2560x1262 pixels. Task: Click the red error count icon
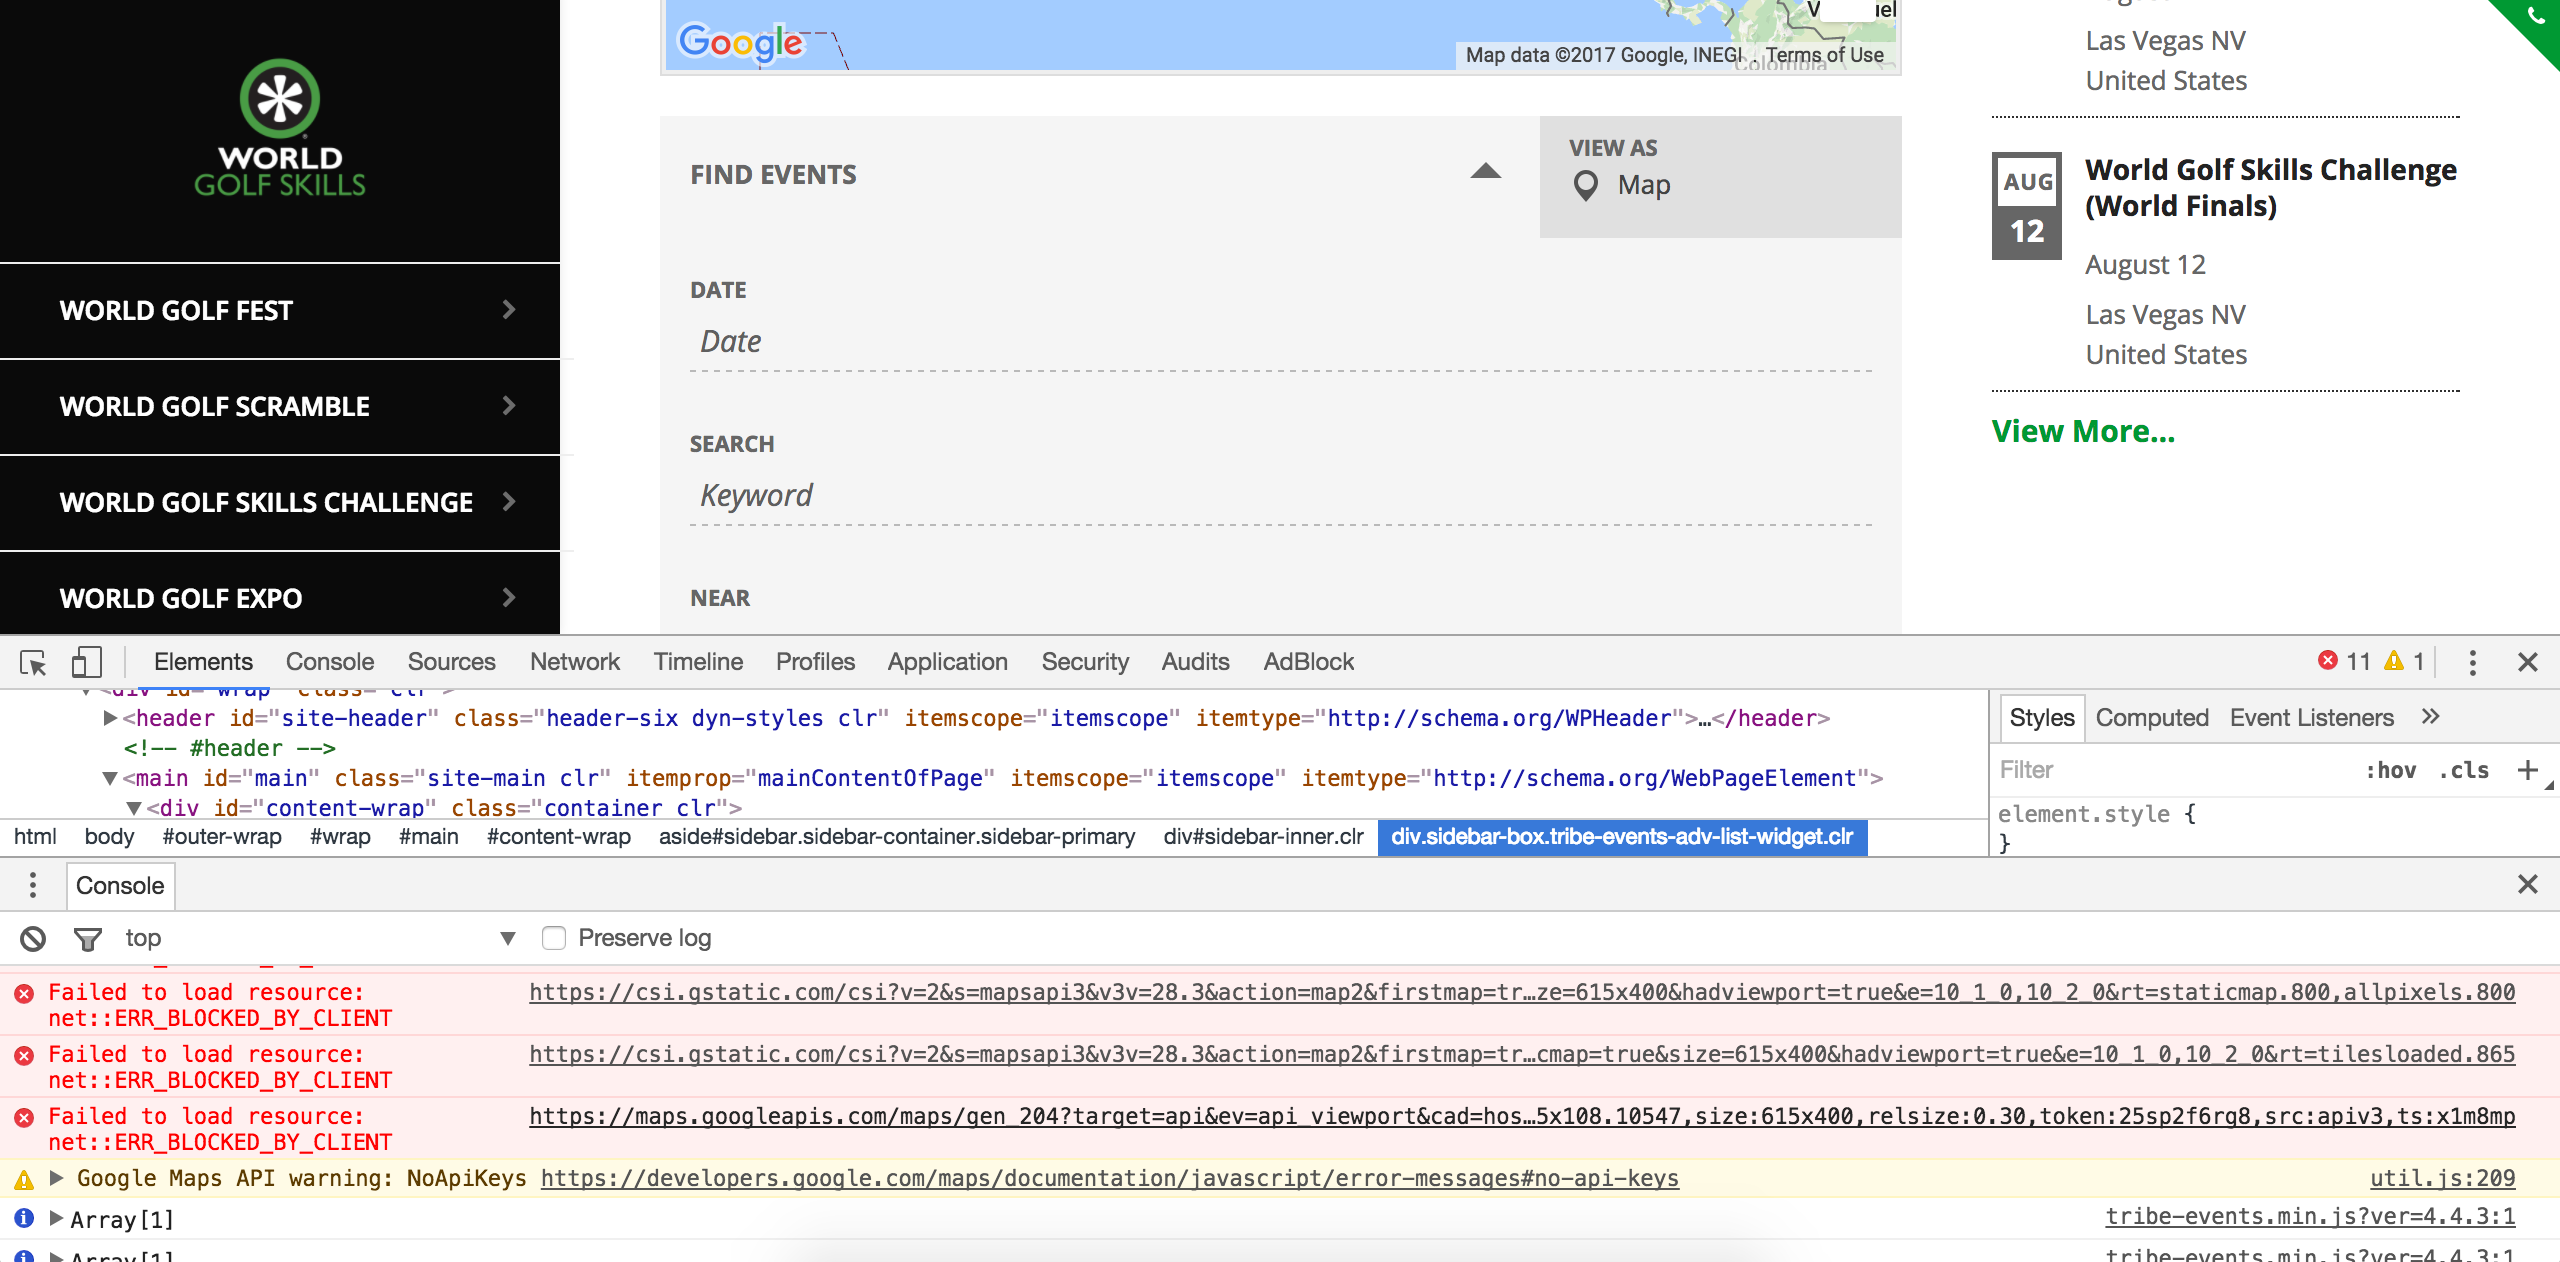[2328, 661]
